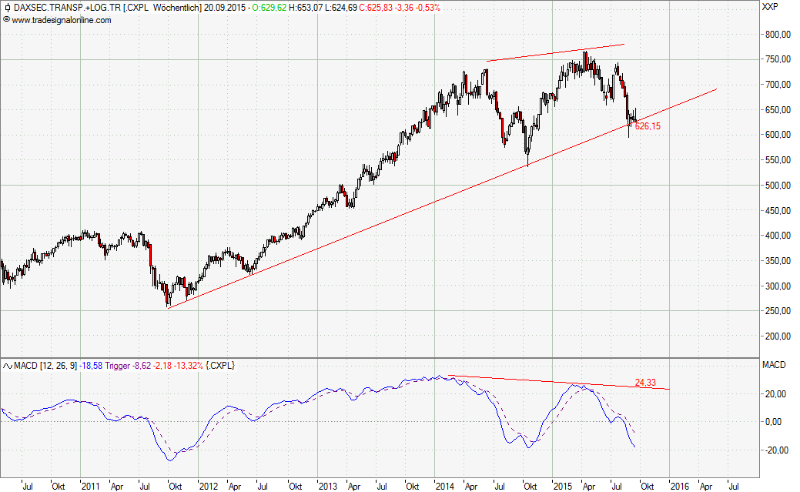Click the MACD indicator wave icon
The height and width of the screenshot is (492, 800).
pyautogui.click(x=6, y=365)
